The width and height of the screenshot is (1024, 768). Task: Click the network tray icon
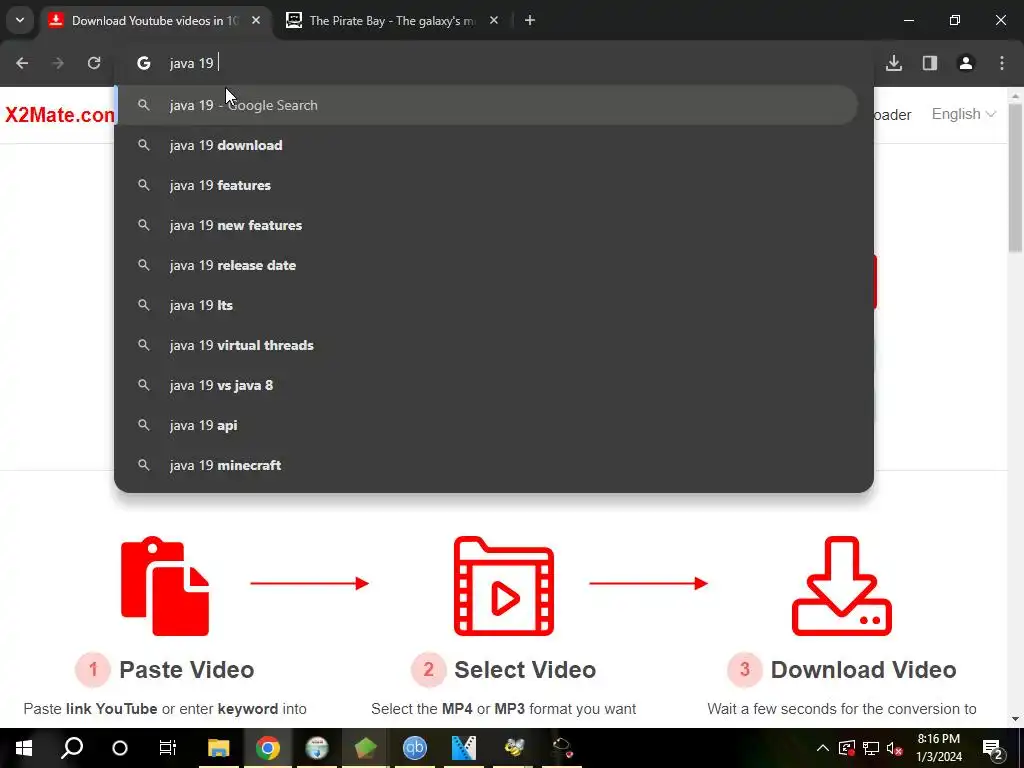point(871,748)
